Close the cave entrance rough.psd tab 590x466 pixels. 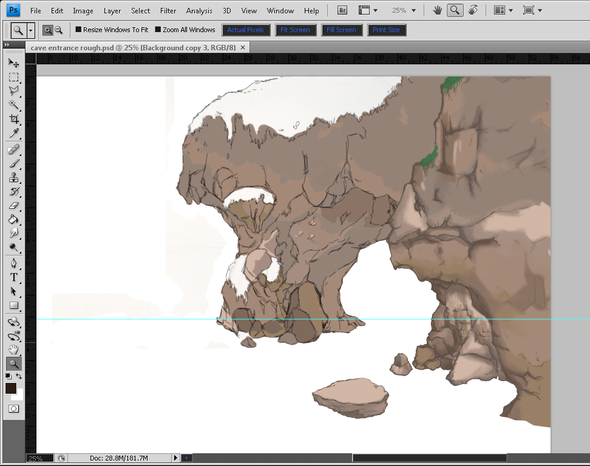coord(243,47)
